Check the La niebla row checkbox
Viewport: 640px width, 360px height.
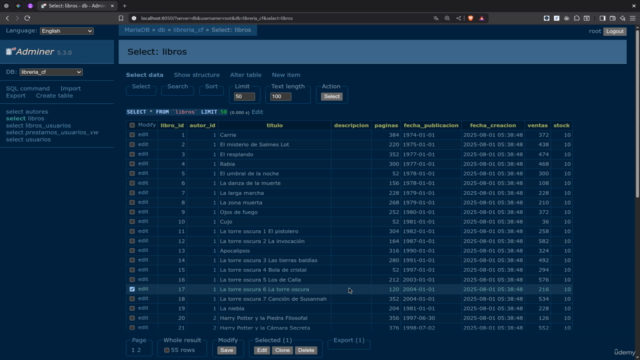(x=132, y=308)
